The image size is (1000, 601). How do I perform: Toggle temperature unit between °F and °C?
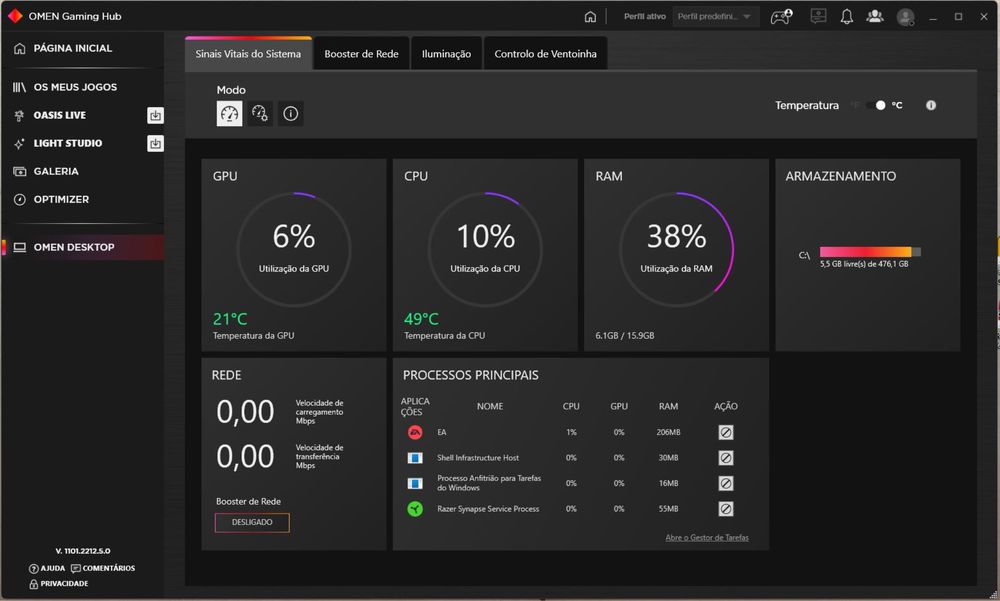click(x=876, y=105)
